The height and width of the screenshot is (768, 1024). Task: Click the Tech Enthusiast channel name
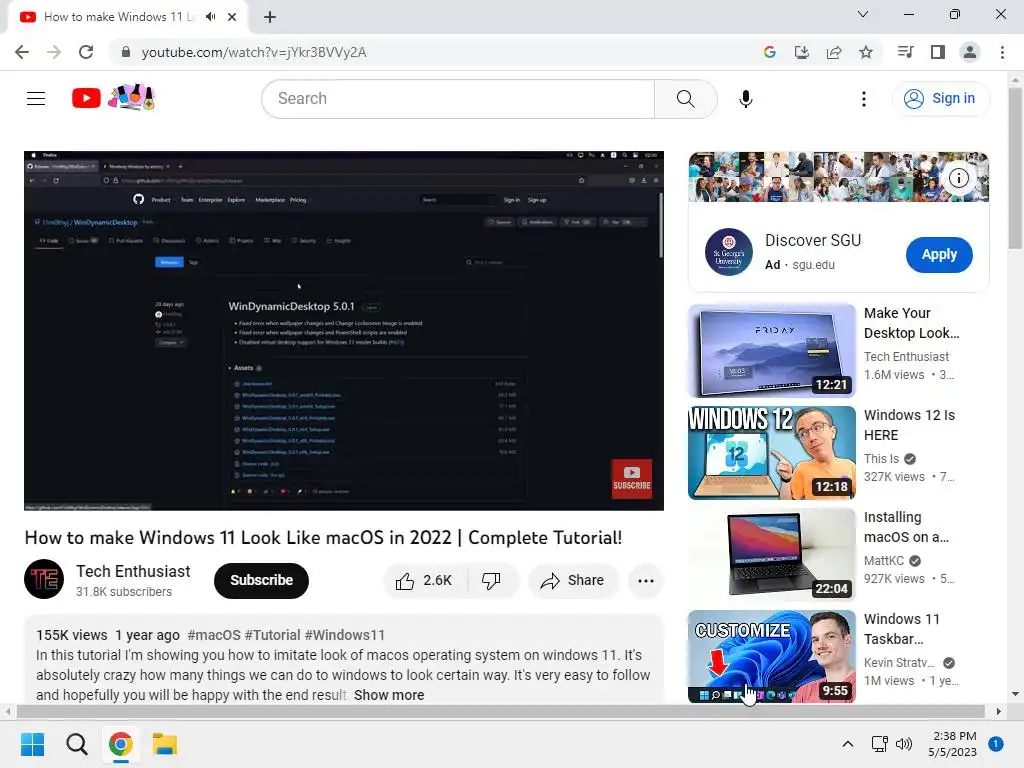pos(133,571)
